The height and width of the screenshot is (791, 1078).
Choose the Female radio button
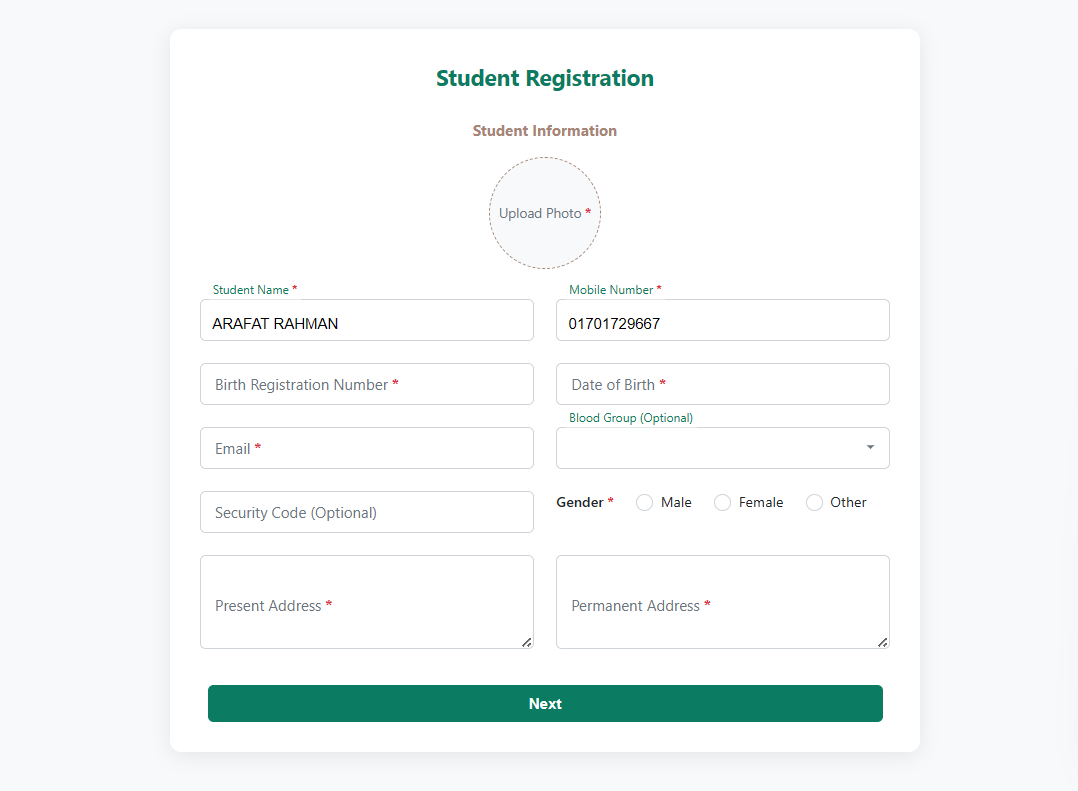pyautogui.click(x=722, y=502)
